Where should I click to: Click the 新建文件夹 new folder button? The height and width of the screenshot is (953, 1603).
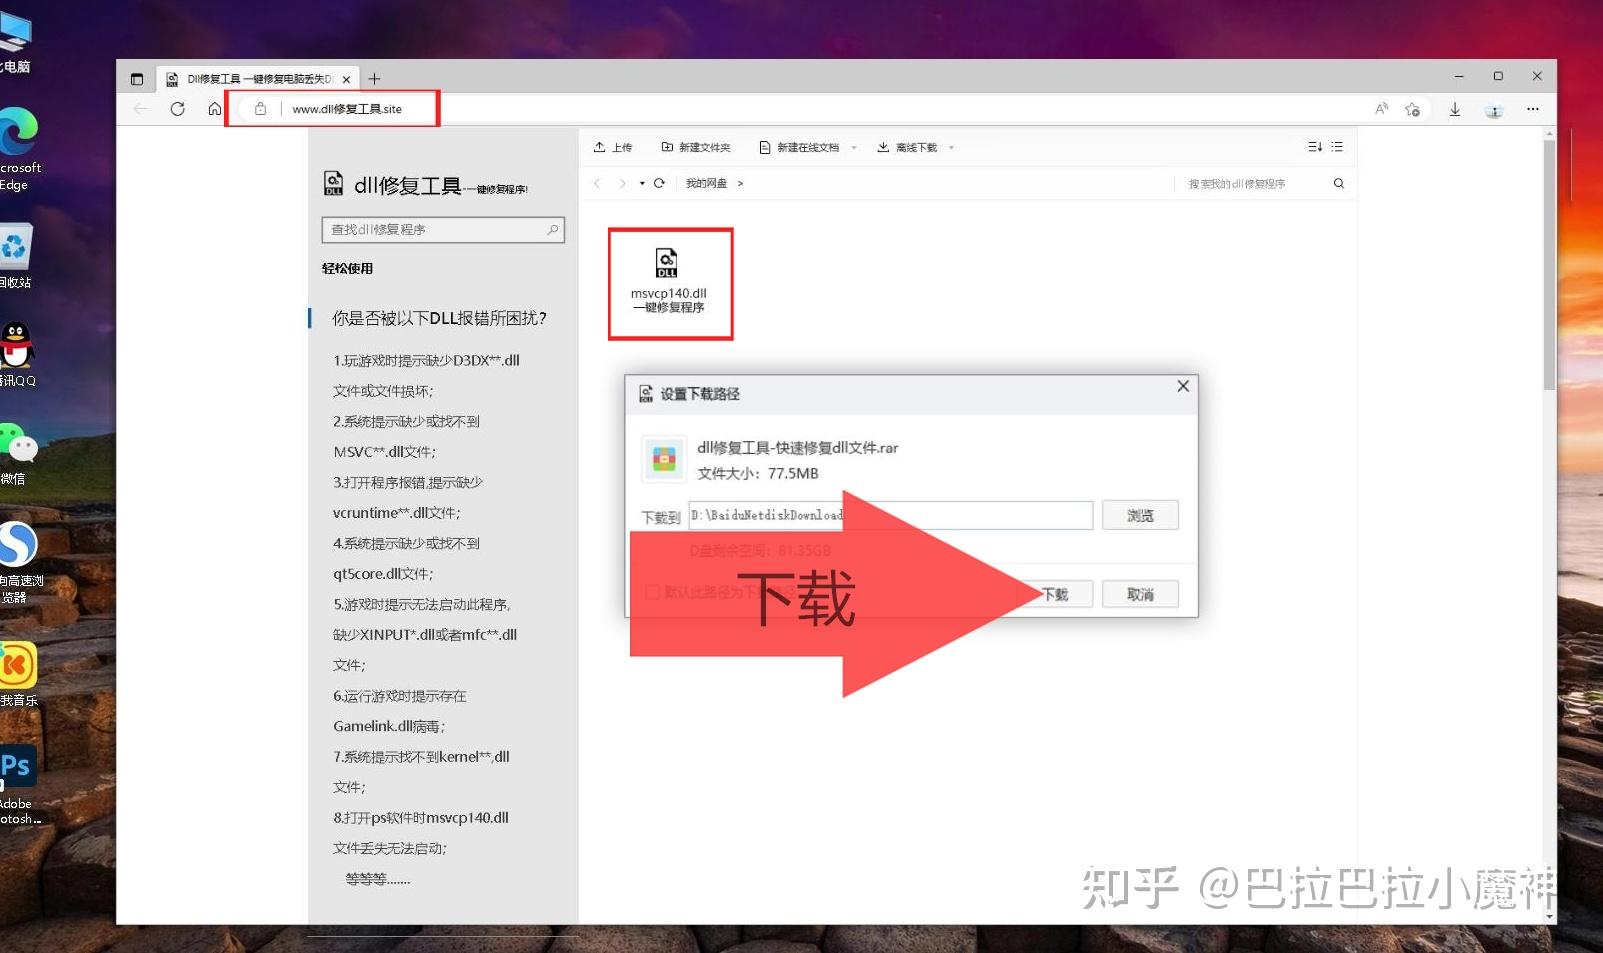(x=696, y=147)
